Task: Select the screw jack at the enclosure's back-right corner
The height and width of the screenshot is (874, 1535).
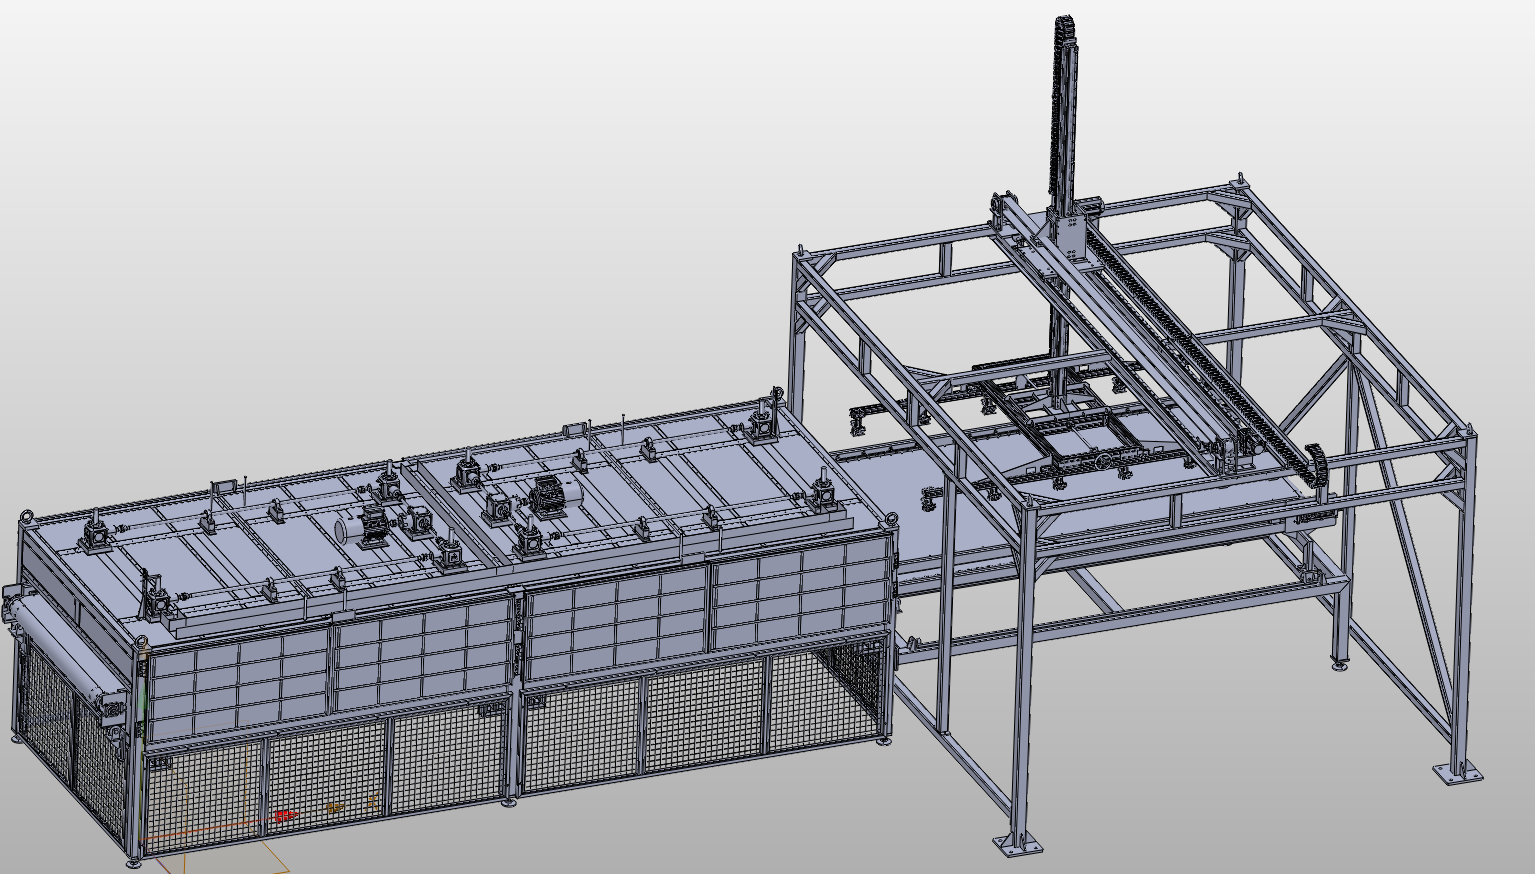Action: pyautogui.click(x=763, y=420)
